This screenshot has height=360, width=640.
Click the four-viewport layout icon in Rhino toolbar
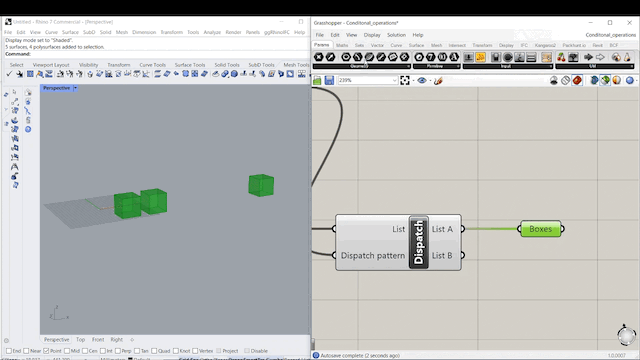(30, 74)
